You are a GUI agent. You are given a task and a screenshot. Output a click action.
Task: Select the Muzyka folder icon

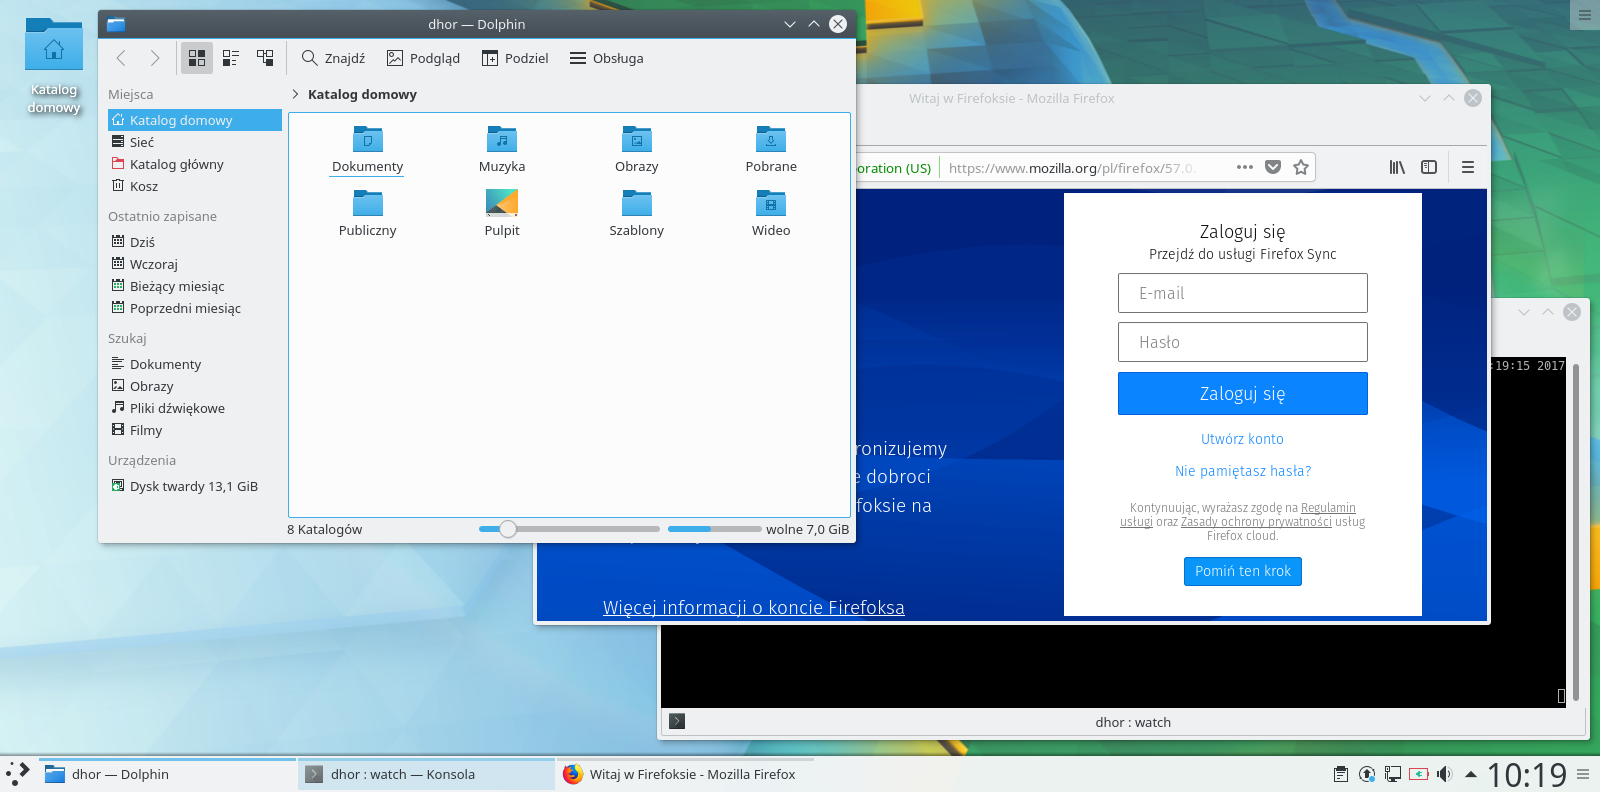502,139
